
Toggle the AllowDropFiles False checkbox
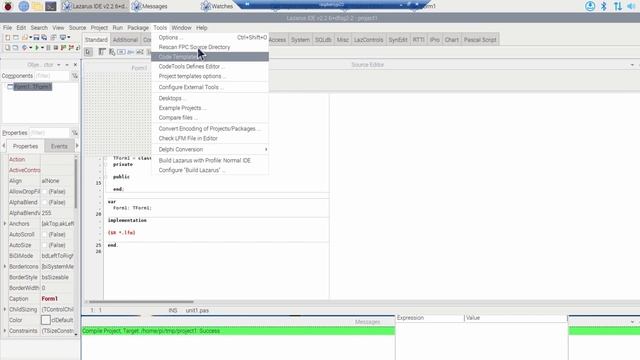44,191
